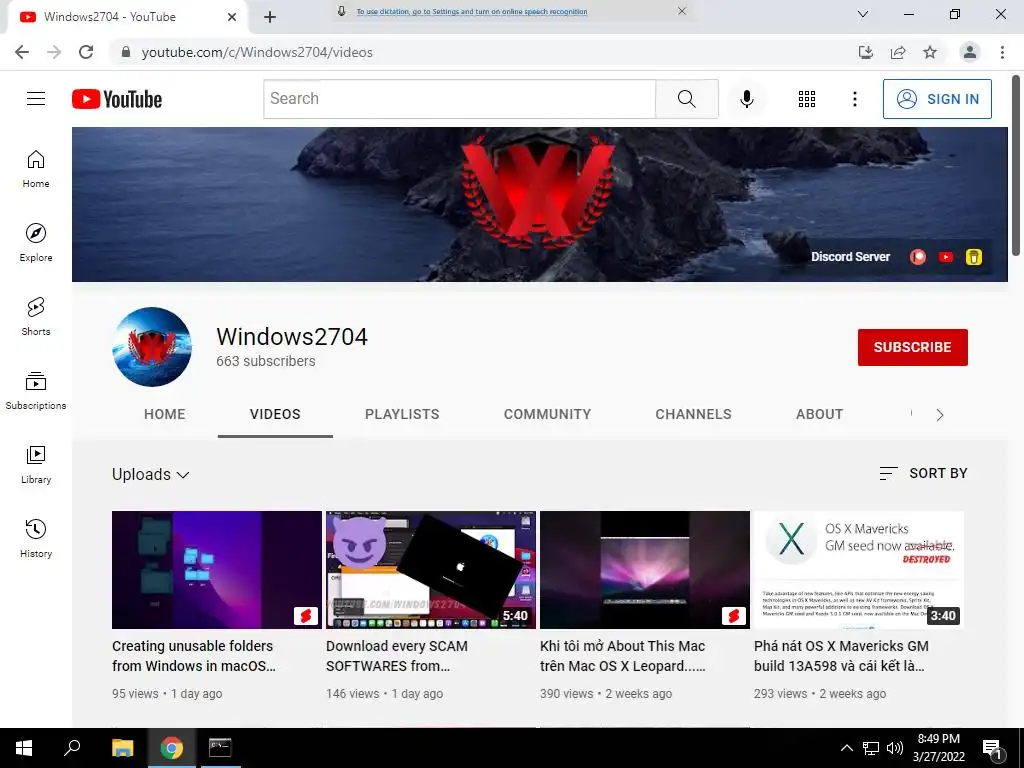Open the YouTube apps grid

coord(807,99)
